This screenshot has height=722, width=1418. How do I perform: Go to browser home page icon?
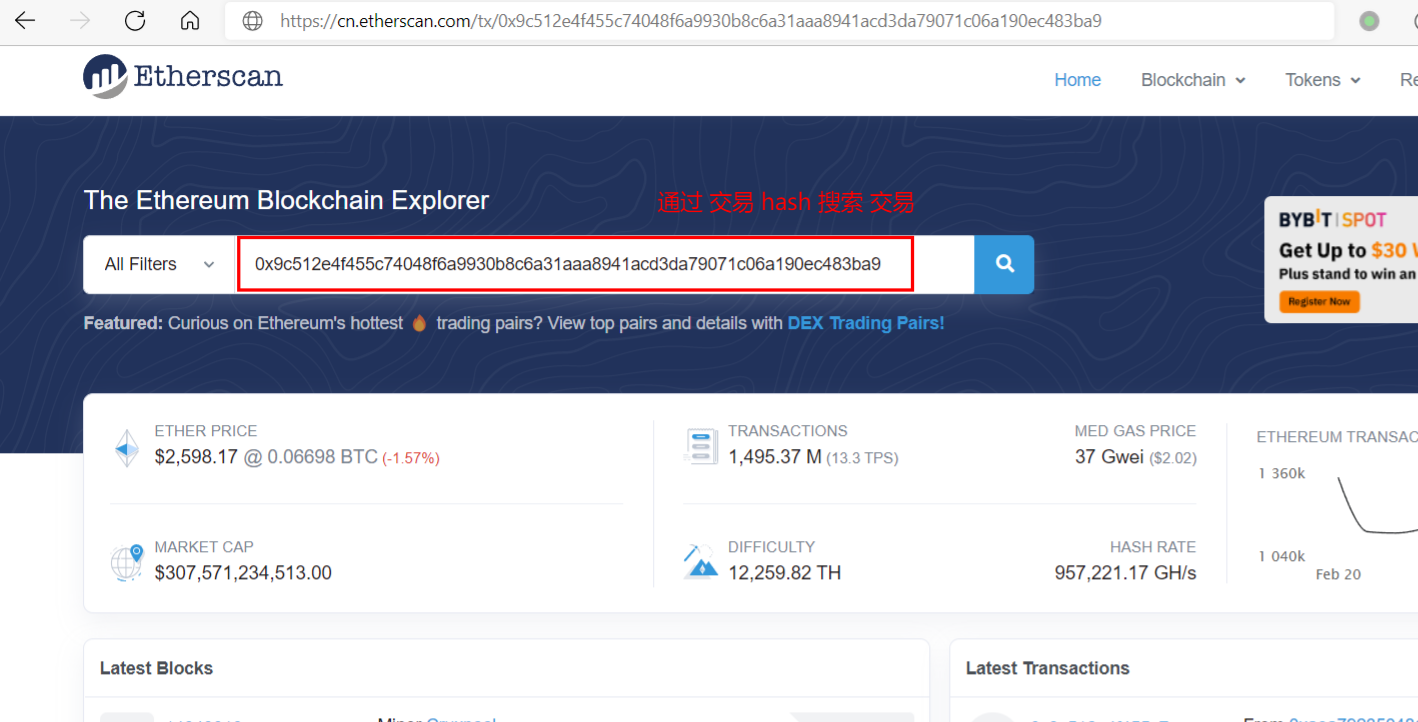click(x=190, y=21)
